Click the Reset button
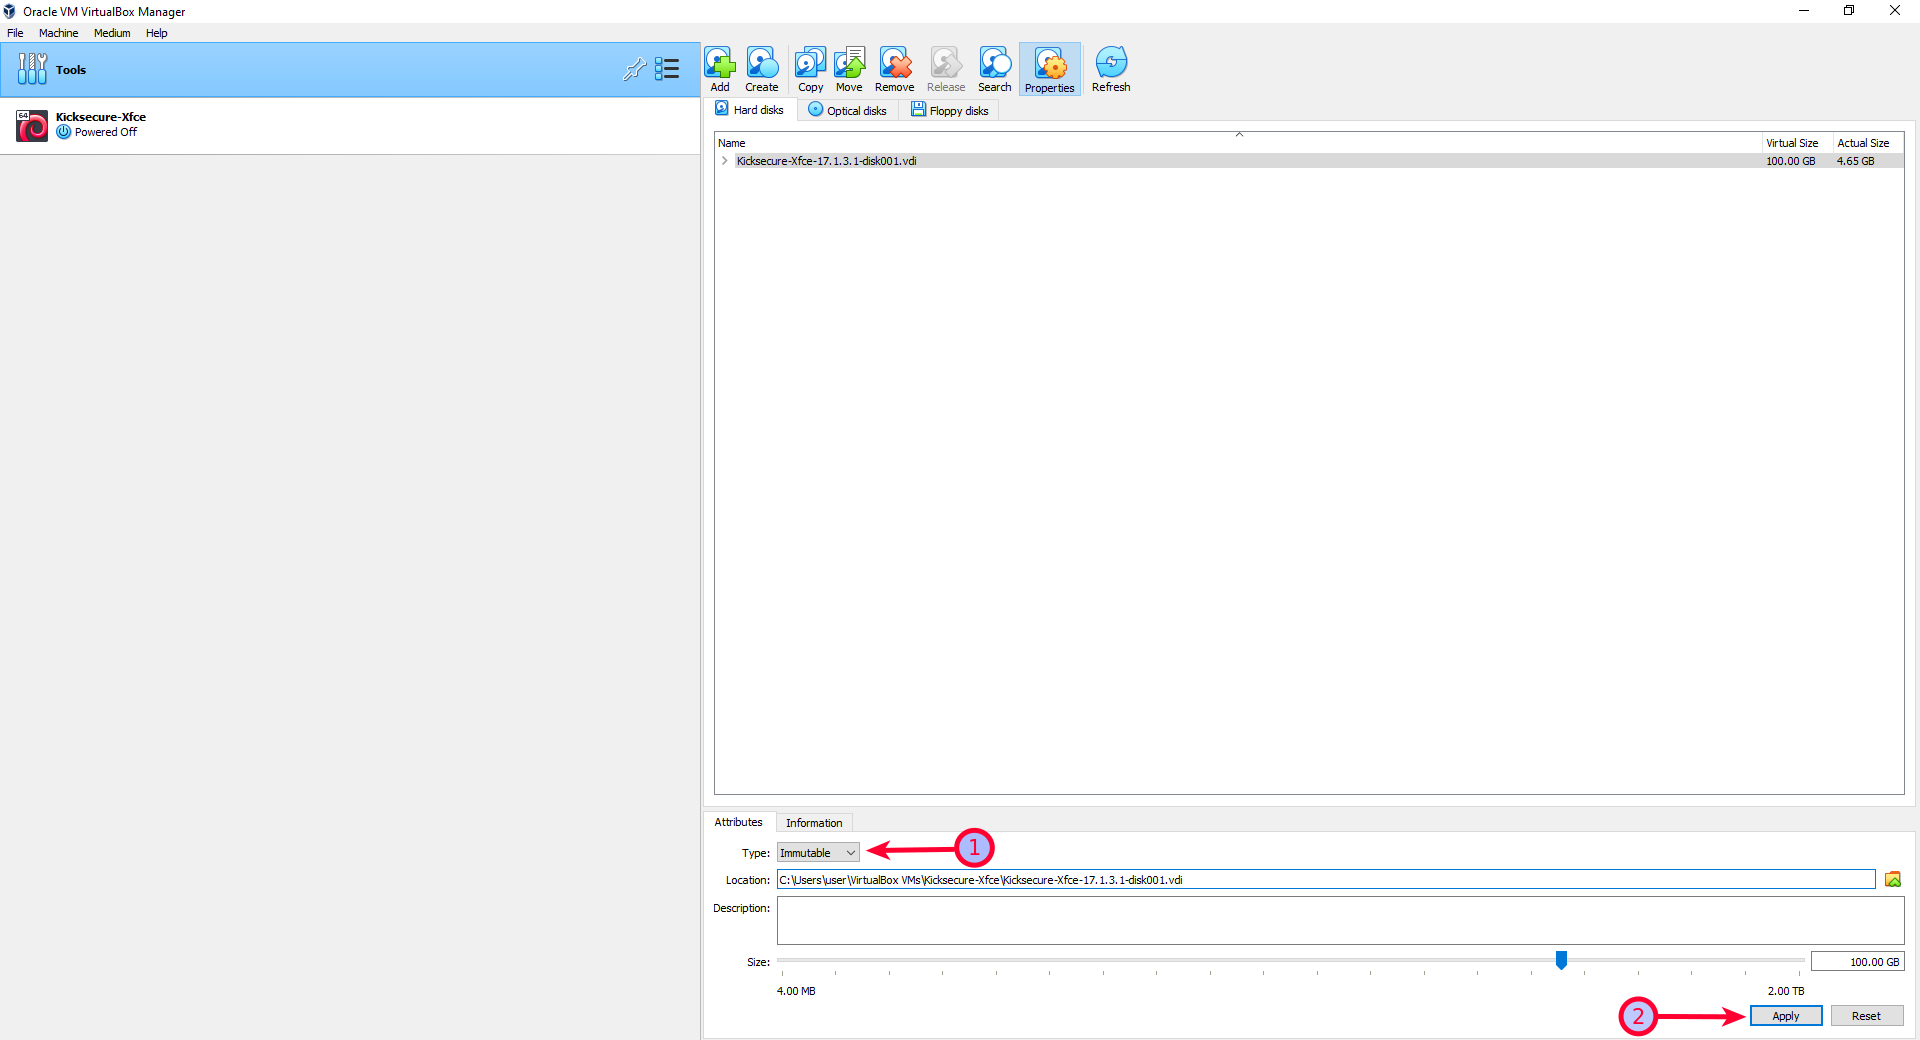 pyautogui.click(x=1865, y=1016)
